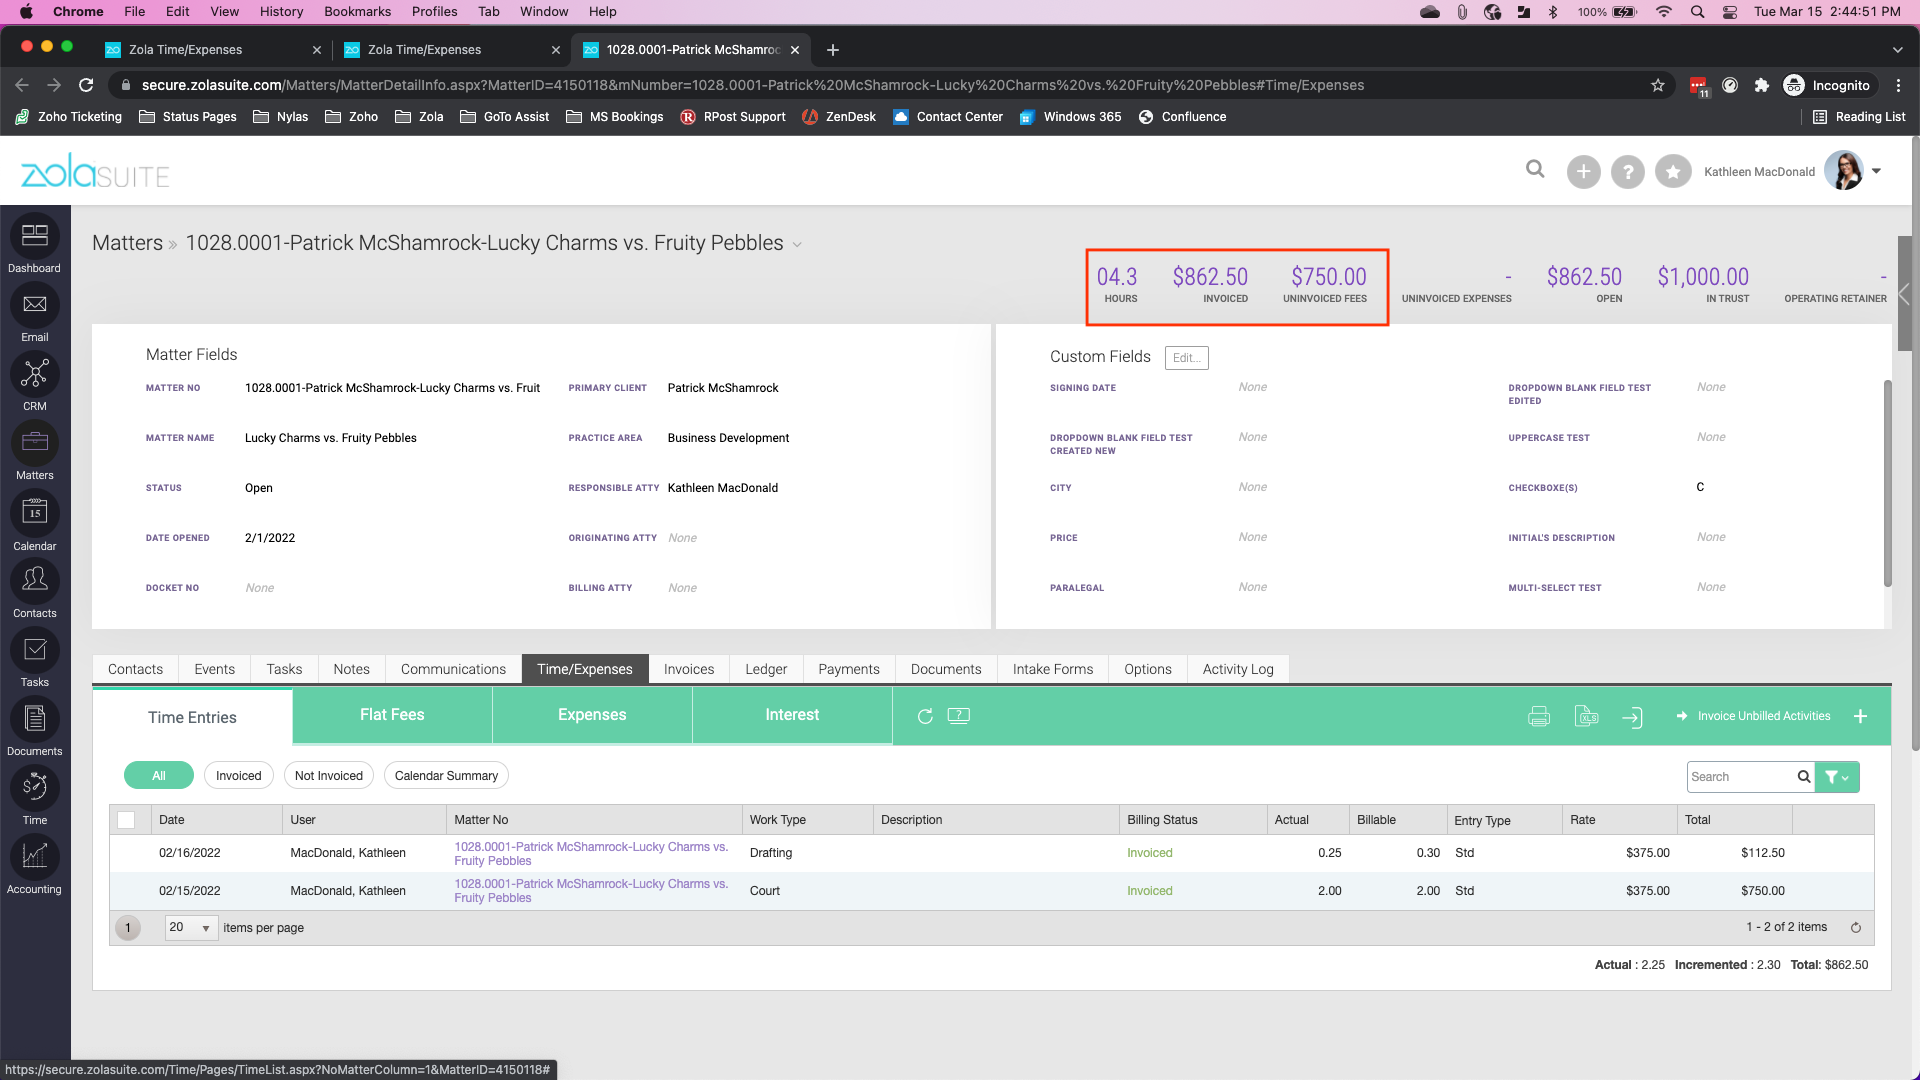Click Edit button next to Custom Fields
Screen dimensions: 1920x1080
pos(1187,358)
